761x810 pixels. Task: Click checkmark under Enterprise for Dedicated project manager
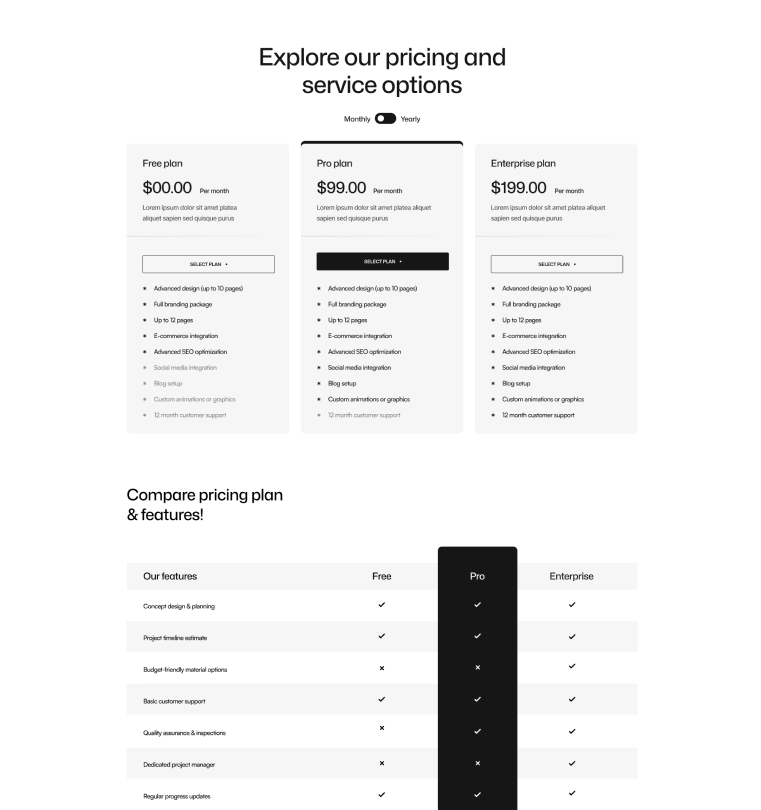[x=571, y=763]
